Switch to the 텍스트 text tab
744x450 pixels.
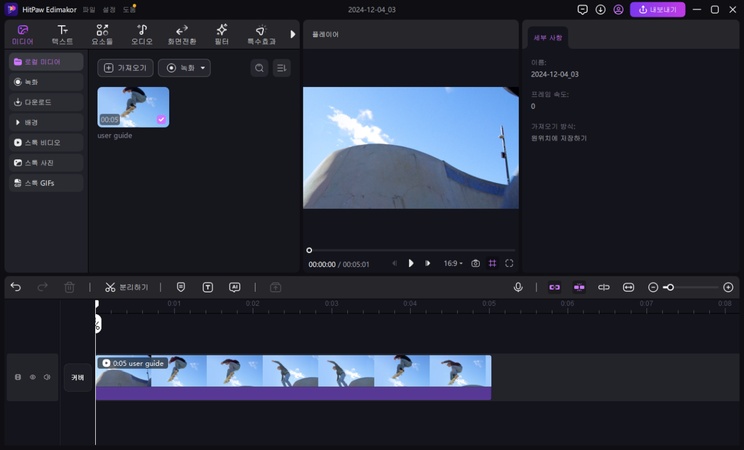click(x=62, y=35)
